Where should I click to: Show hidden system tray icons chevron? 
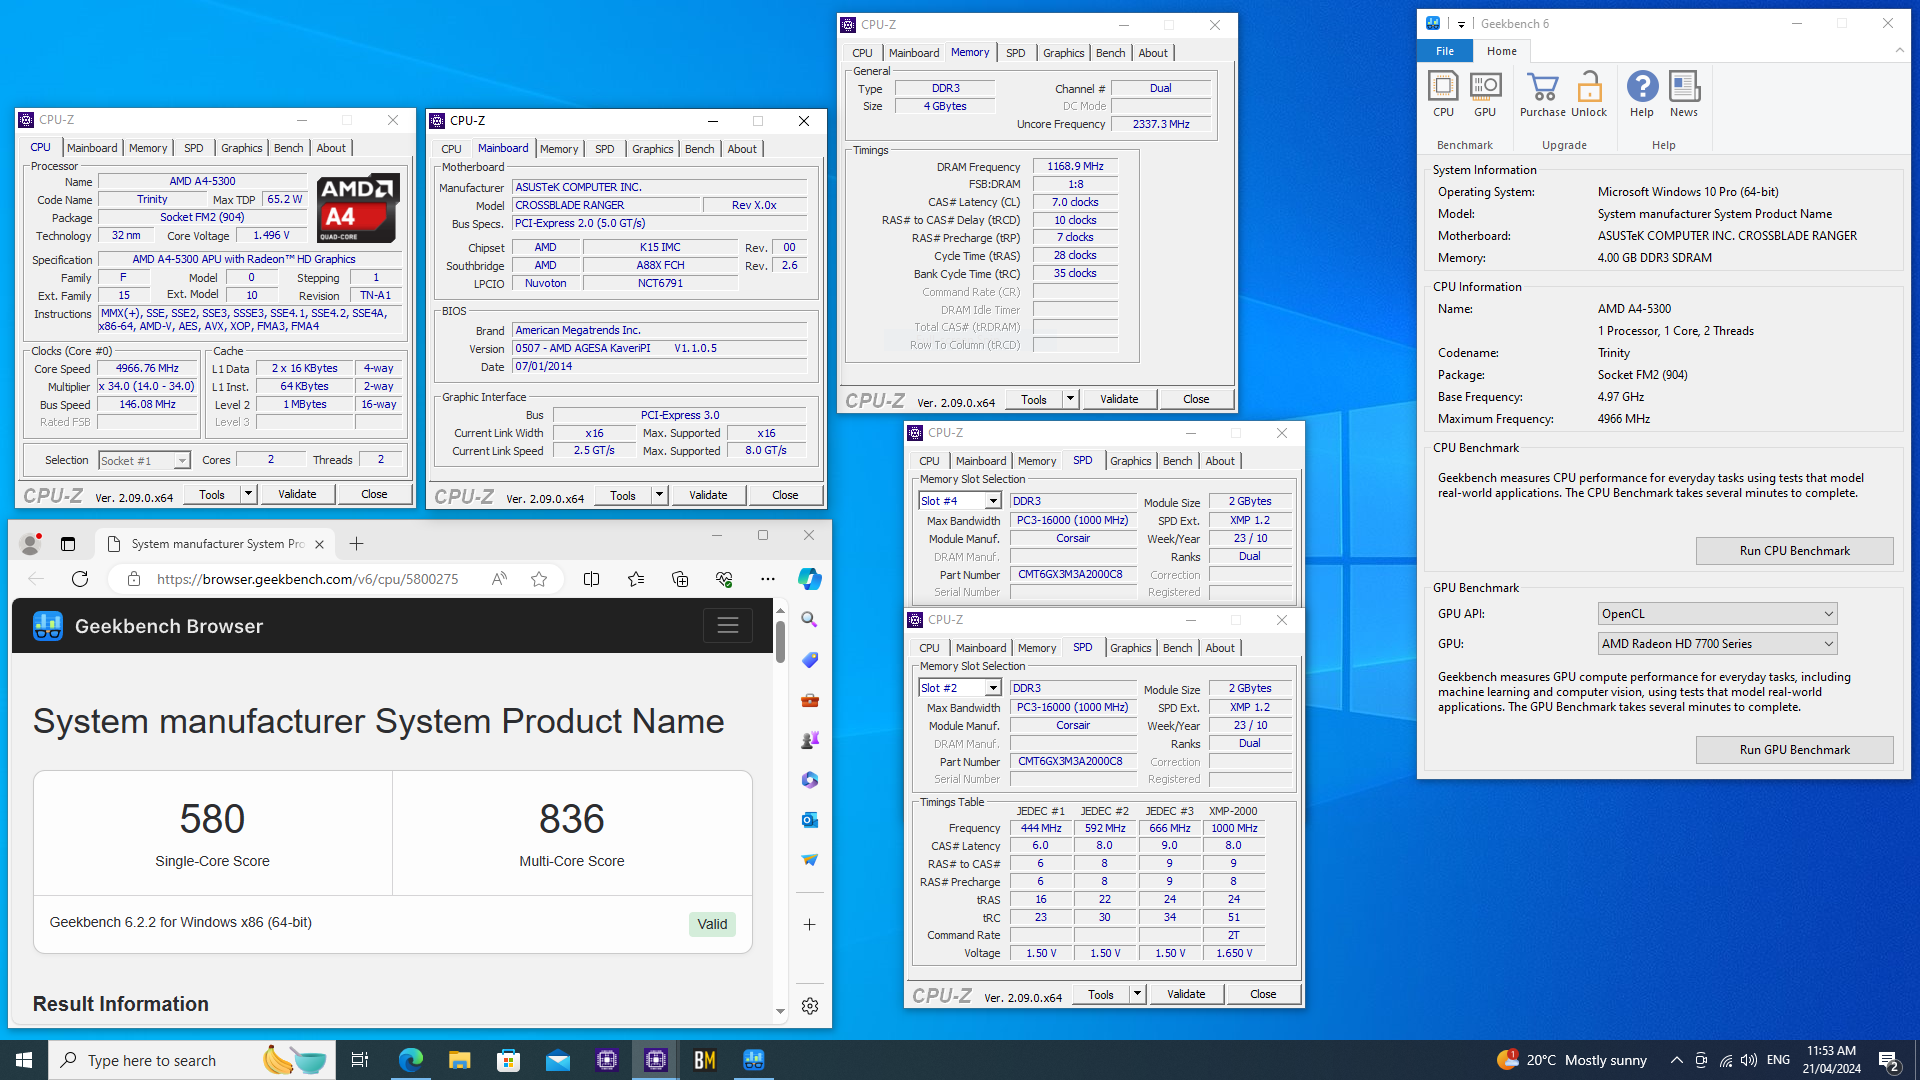tap(1677, 1060)
